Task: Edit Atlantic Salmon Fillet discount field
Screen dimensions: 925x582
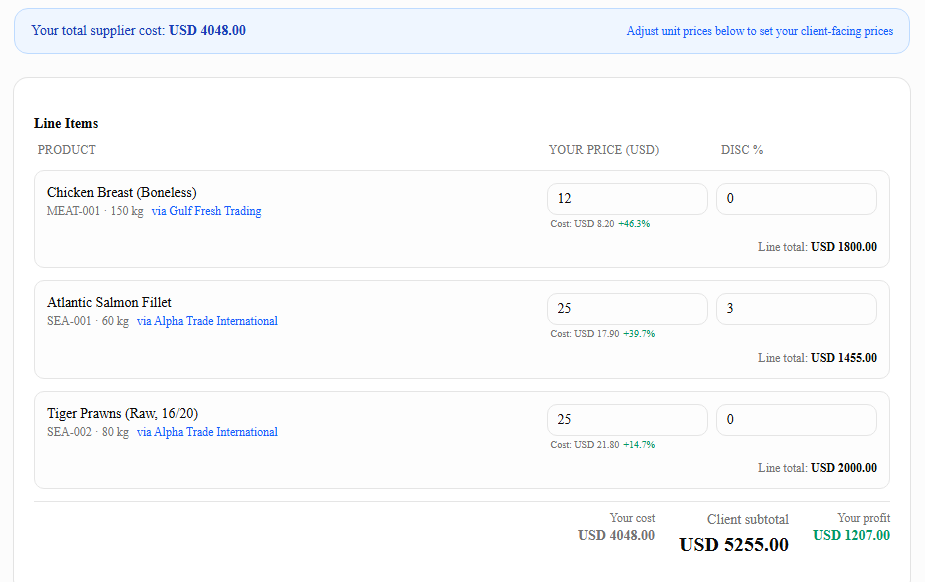Action: pyautogui.click(x=796, y=309)
